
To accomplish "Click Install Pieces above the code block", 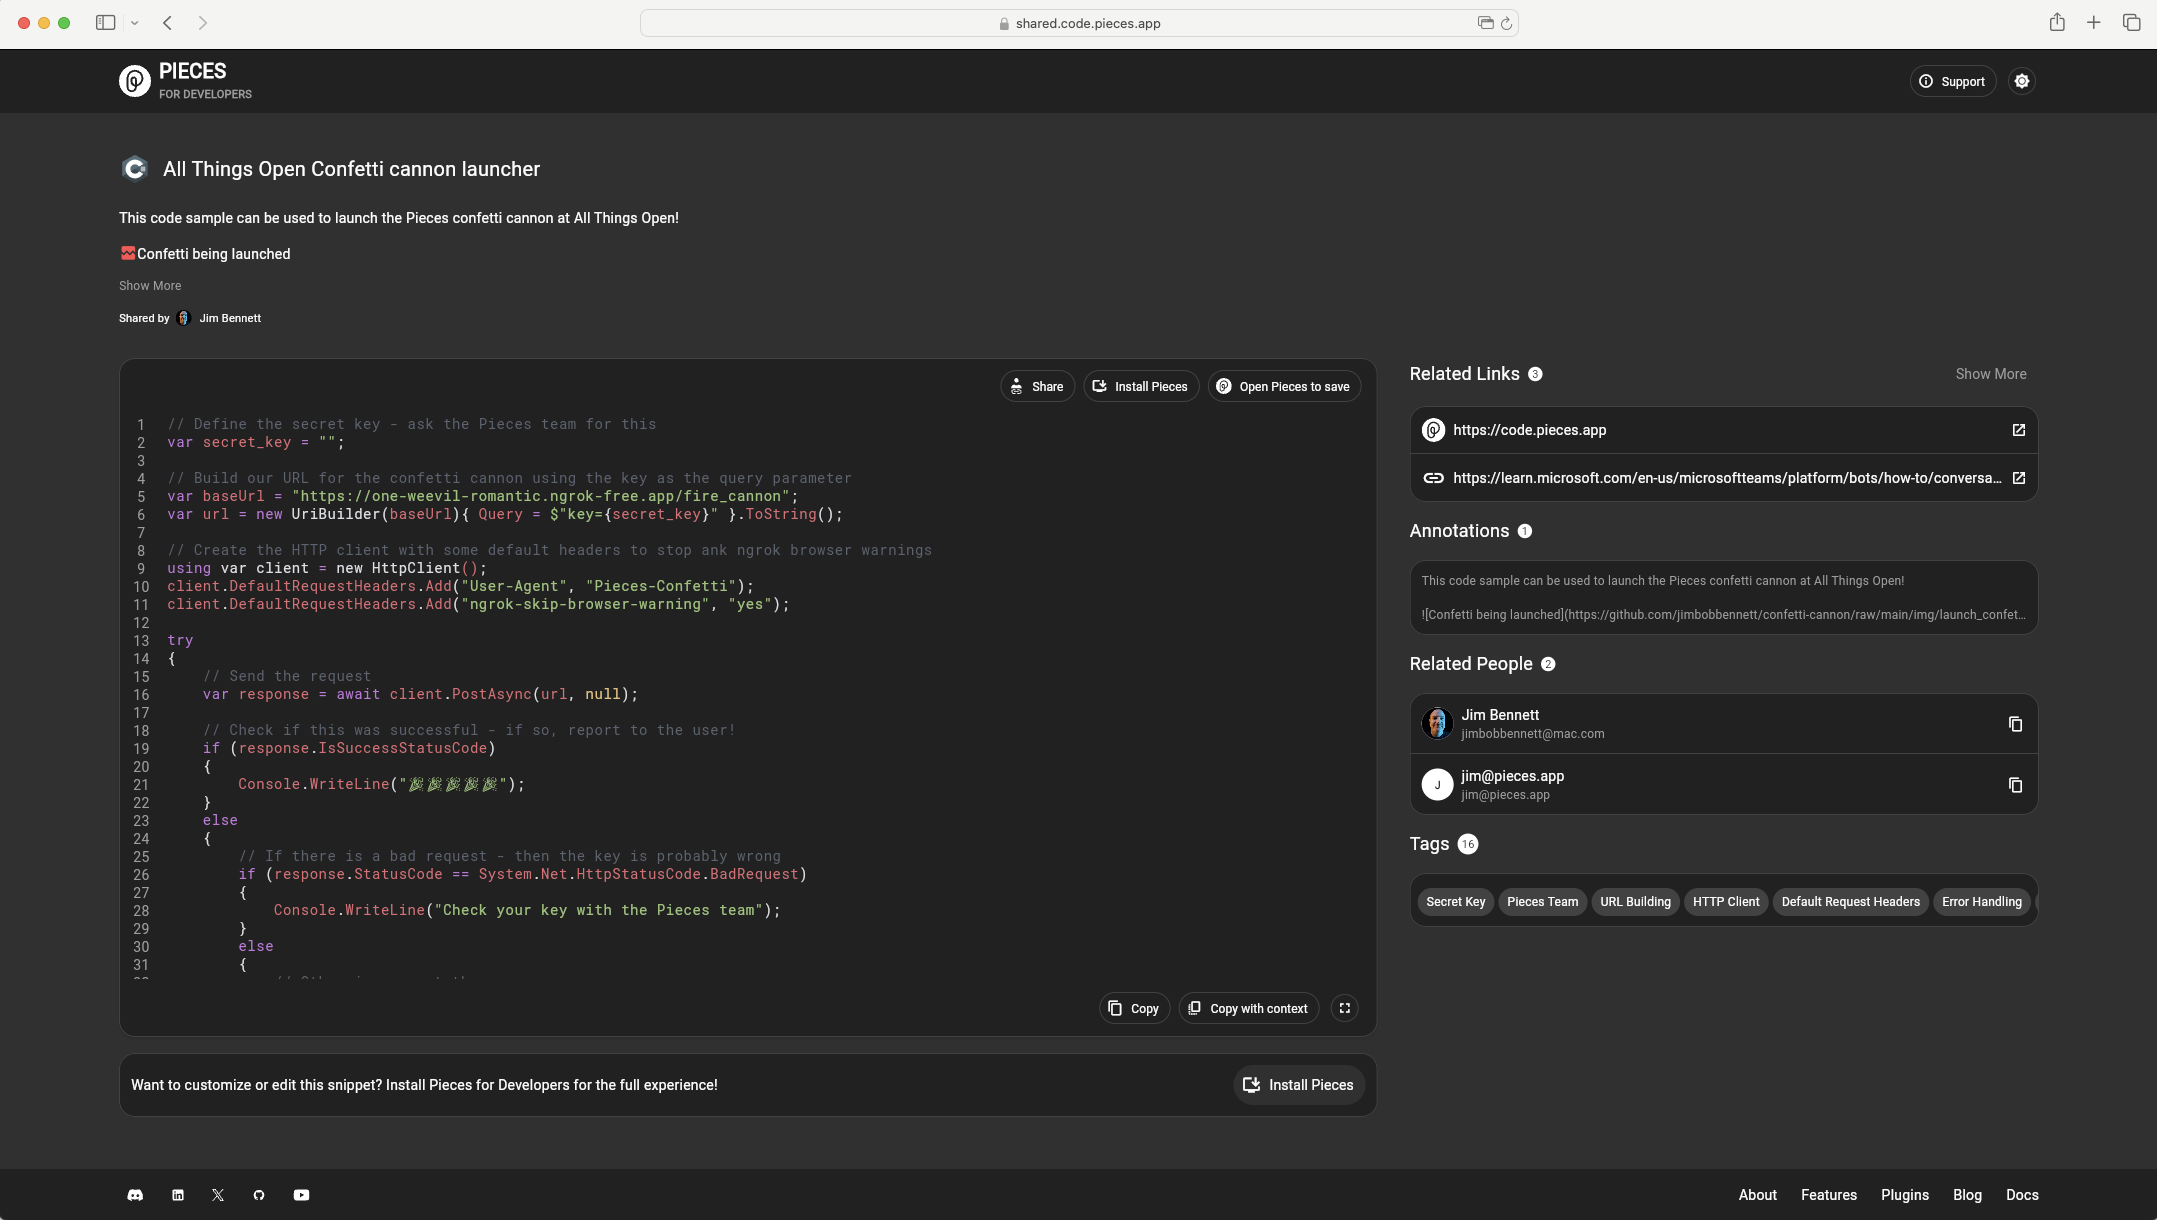I will point(1140,387).
